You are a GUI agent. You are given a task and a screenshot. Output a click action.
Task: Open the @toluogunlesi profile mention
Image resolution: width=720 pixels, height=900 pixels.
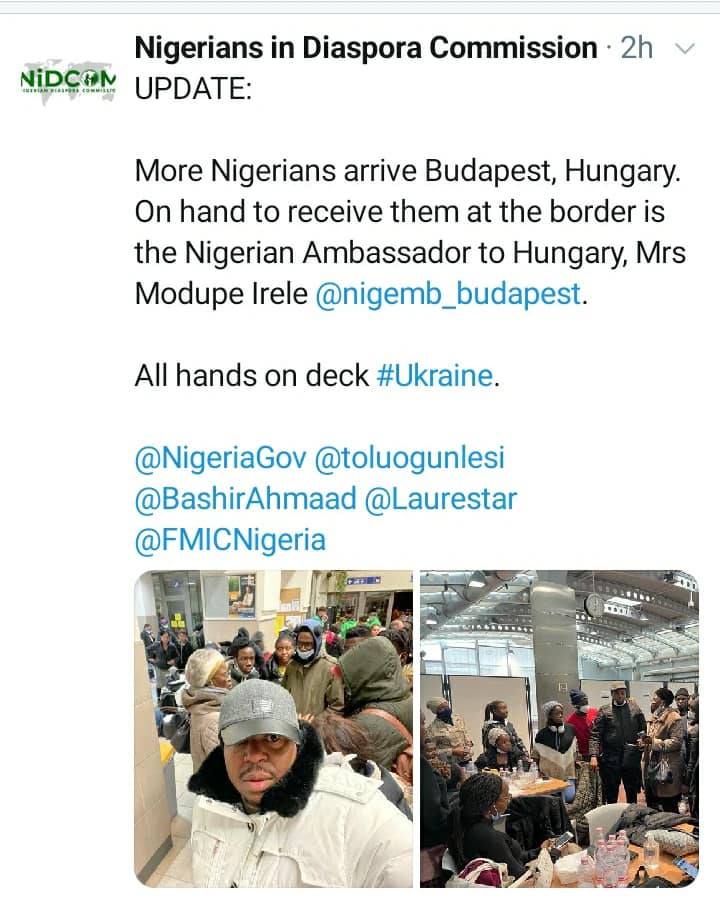410,458
